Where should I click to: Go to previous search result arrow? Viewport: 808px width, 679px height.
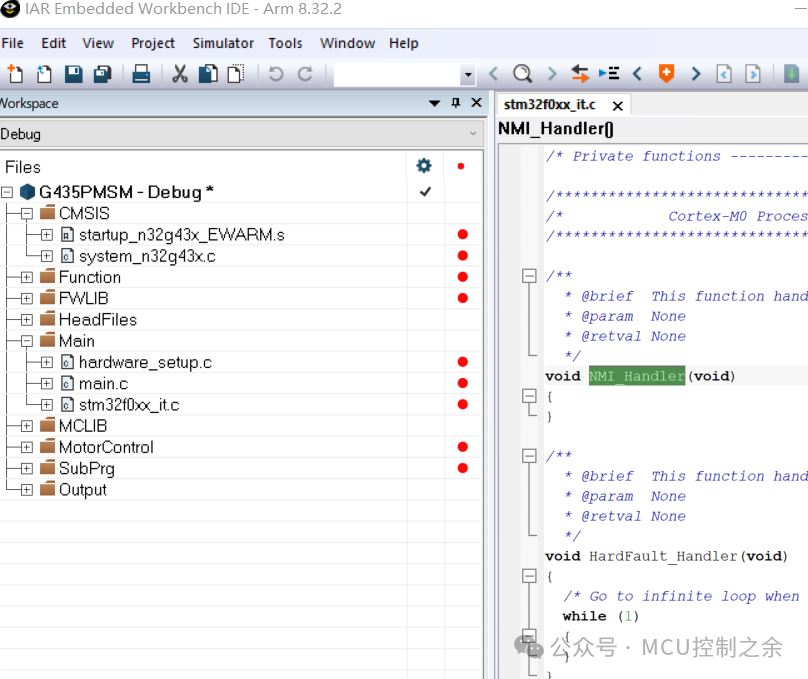point(494,74)
